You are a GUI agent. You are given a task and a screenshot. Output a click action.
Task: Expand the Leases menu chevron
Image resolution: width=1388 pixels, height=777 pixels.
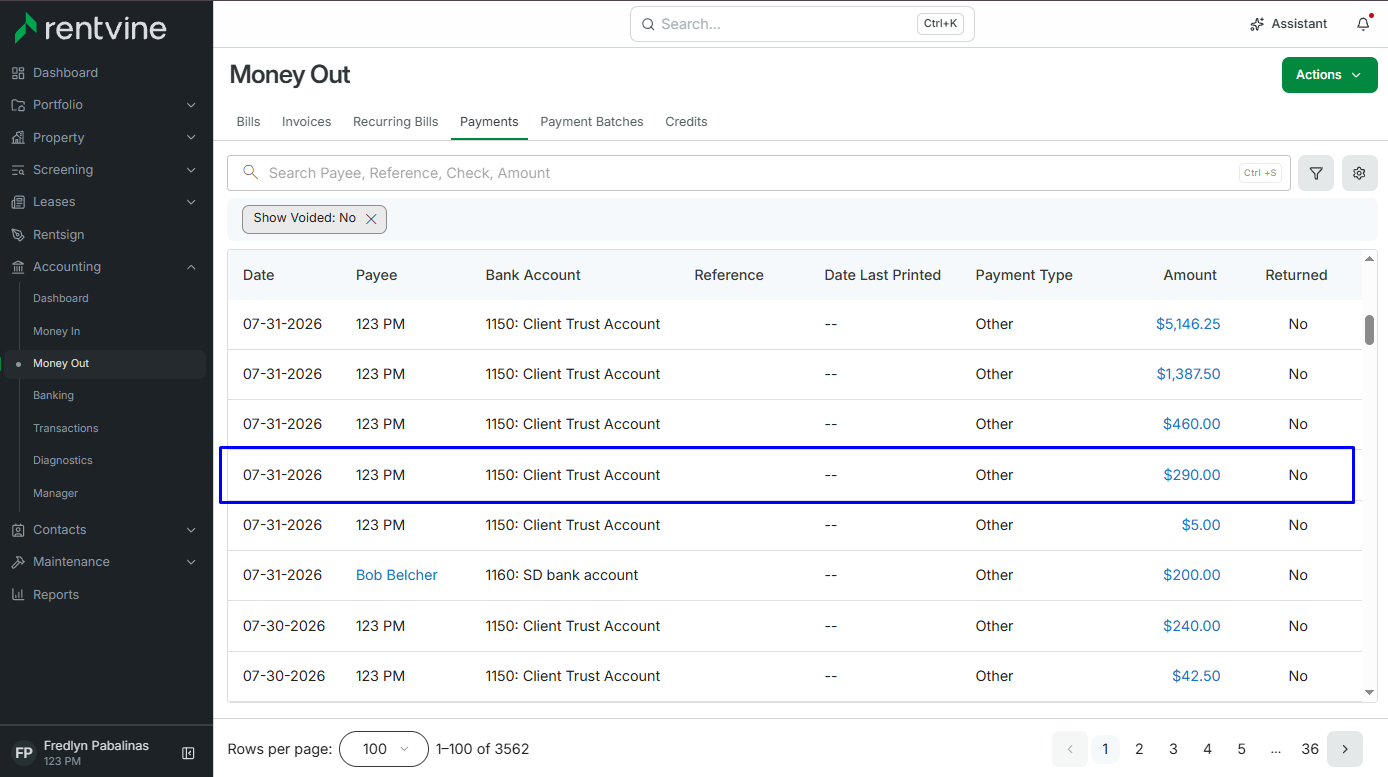click(191, 202)
